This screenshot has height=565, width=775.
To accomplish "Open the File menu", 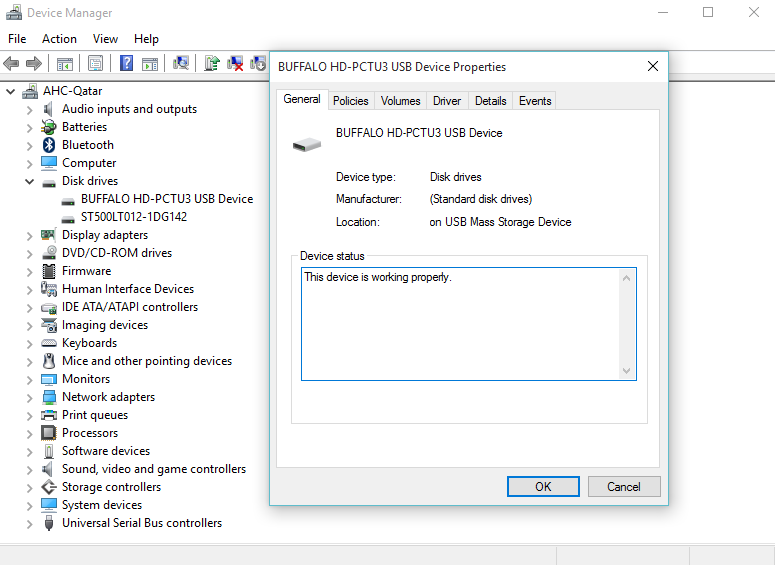I will 17,39.
